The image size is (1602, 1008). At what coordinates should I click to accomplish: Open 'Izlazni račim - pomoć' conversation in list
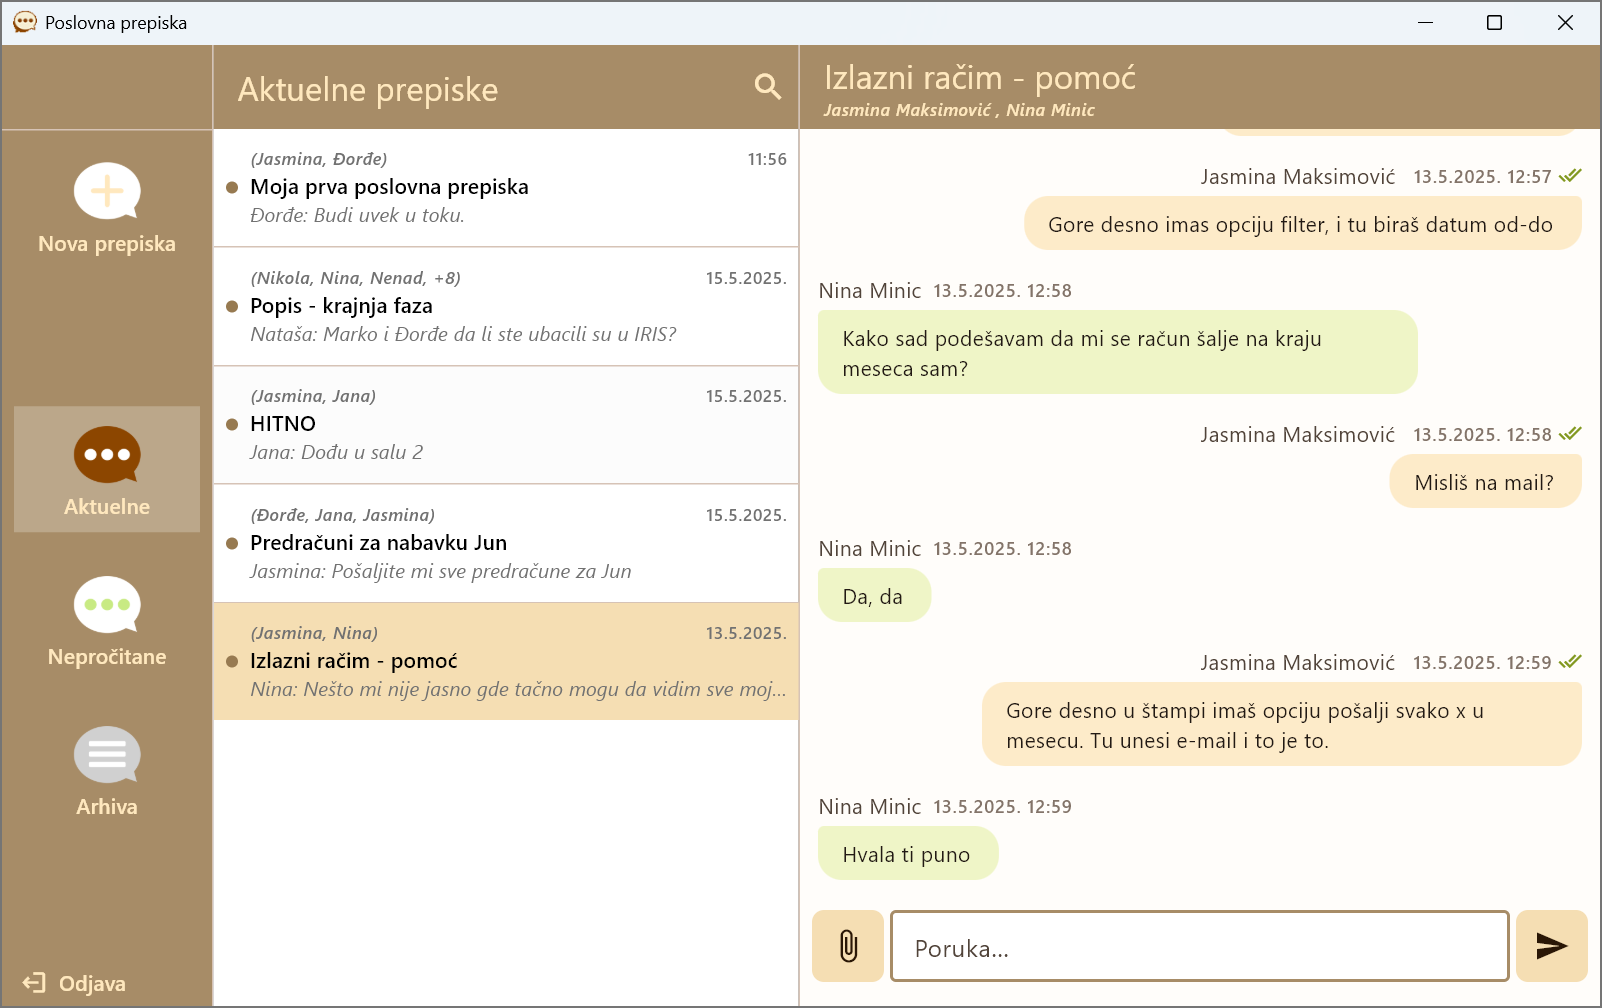coord(506,661)
